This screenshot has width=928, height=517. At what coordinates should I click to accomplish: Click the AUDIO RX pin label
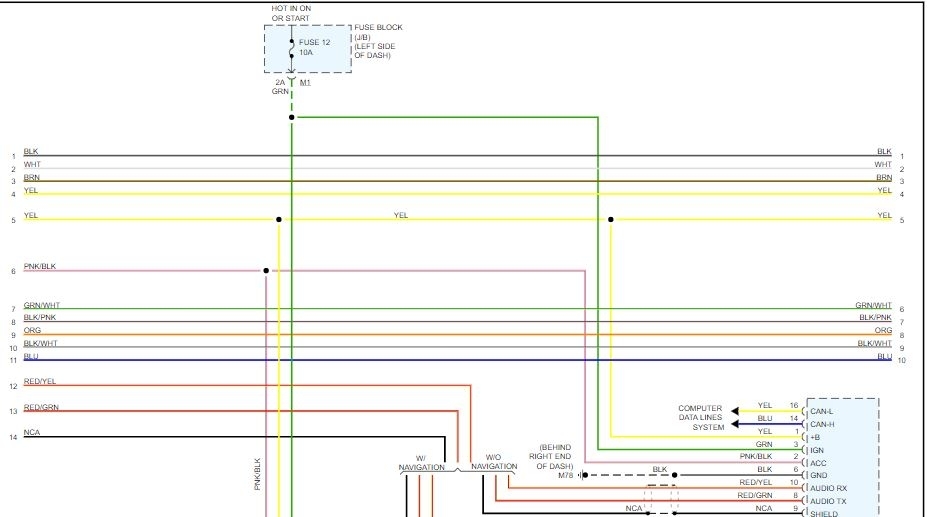tap(828, 488)
